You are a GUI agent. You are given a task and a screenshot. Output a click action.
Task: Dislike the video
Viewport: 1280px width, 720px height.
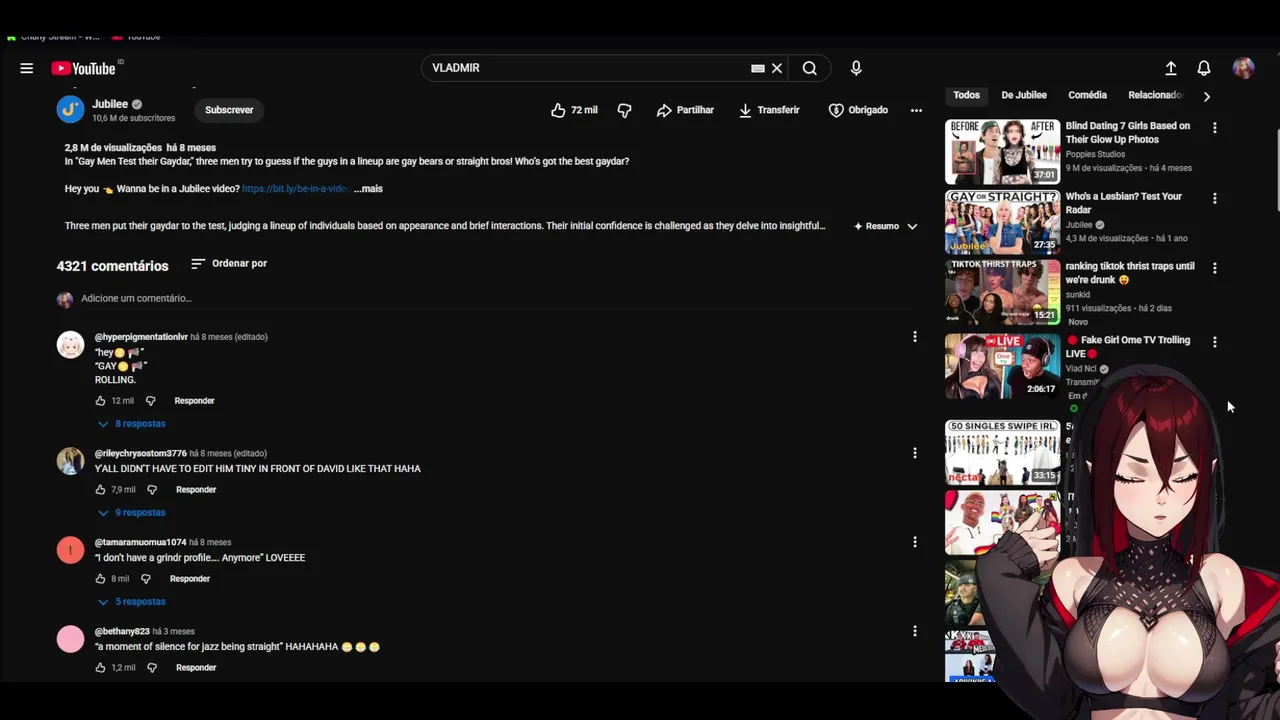coord(624,110)
